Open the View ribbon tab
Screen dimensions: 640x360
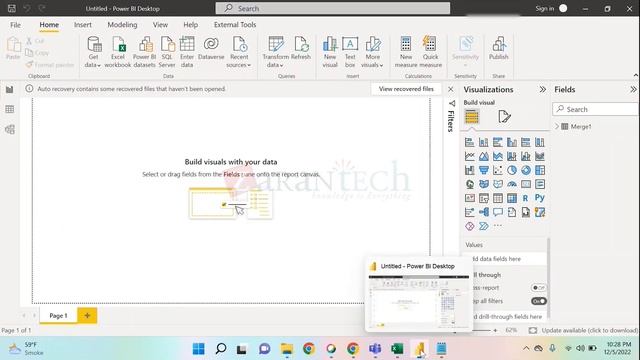click(160, 25)
